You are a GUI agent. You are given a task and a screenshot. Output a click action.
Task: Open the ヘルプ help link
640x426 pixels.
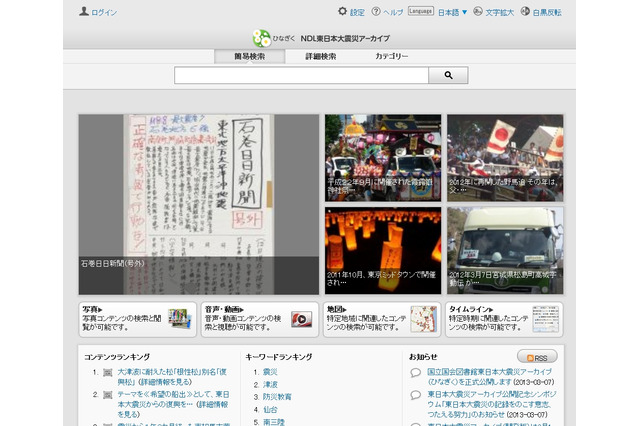click(x=393, y=13)
